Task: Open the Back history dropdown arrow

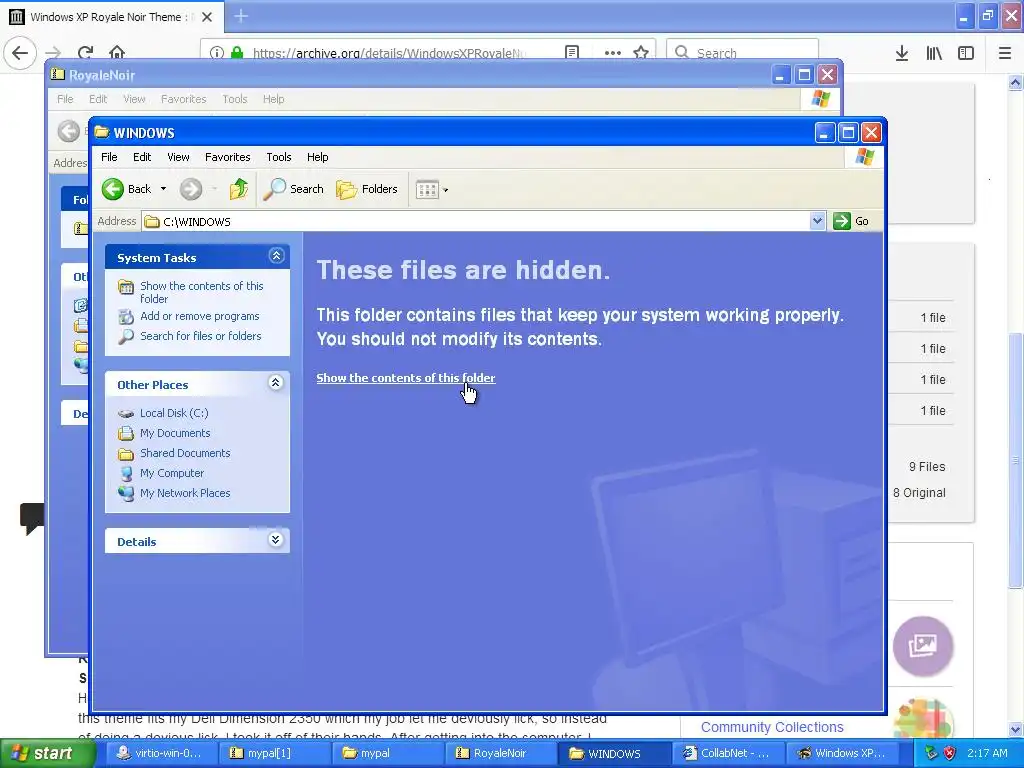Action: coord(163,189)
